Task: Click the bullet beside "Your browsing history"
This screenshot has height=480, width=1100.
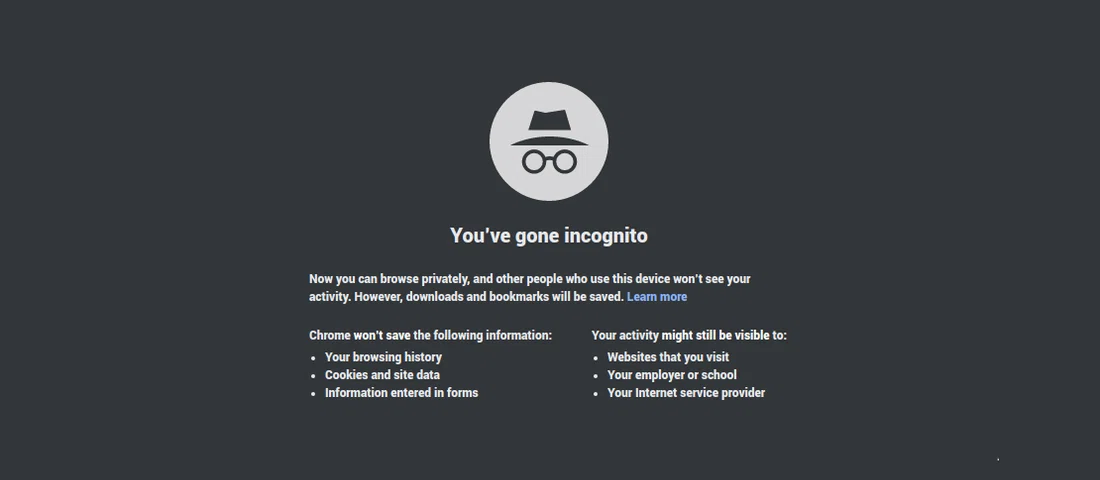Action: coord(313,358)
